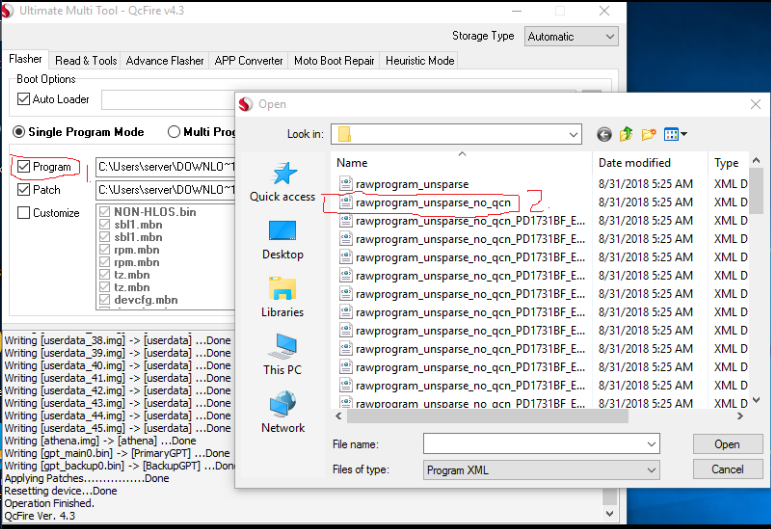Switch to Heuristic Mode tab
Image resolution: width=771 pixels, height=529 pixels.
click(419, 61)
